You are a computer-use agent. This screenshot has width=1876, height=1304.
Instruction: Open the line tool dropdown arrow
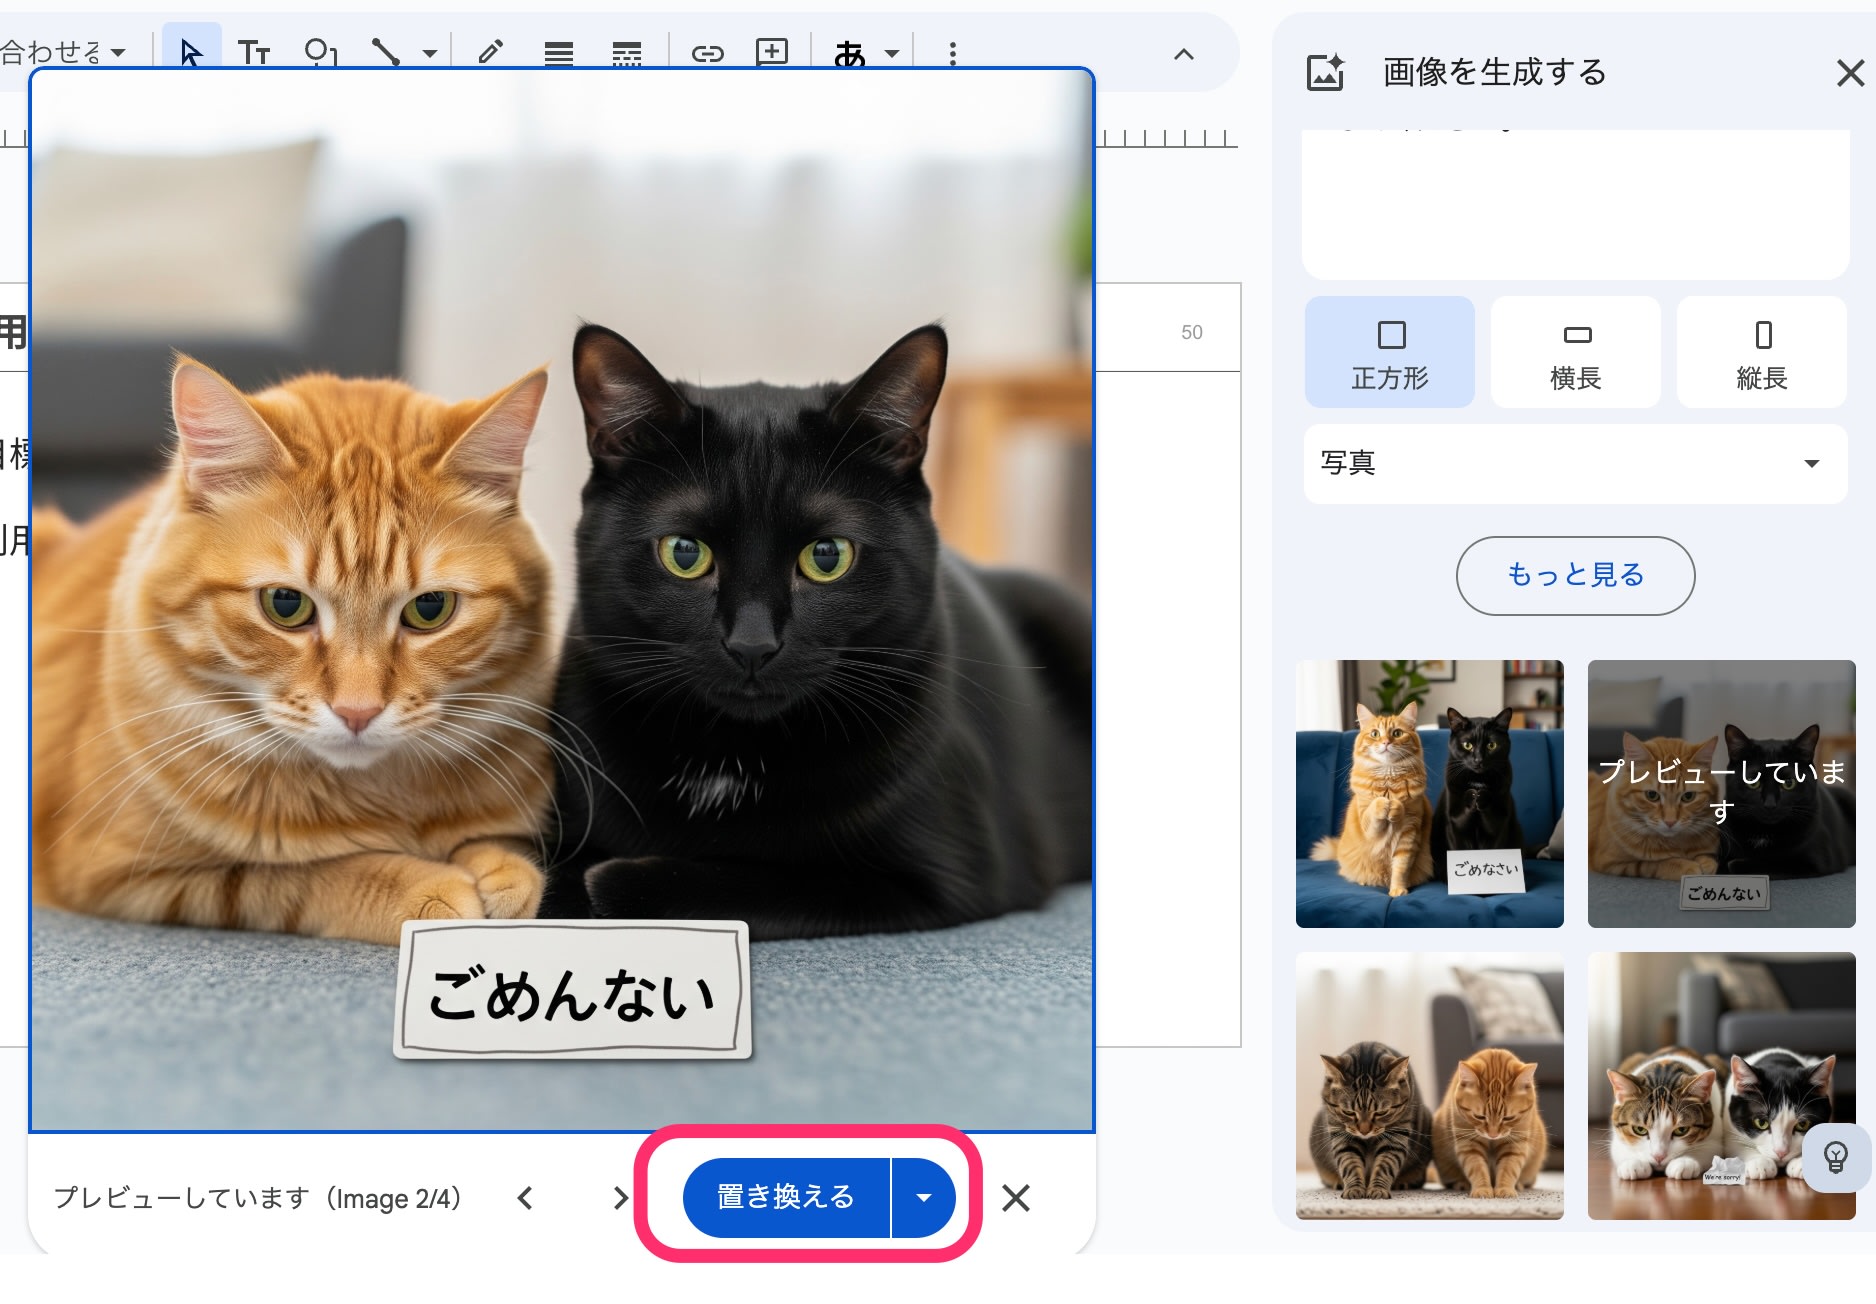tap(430, 53)
